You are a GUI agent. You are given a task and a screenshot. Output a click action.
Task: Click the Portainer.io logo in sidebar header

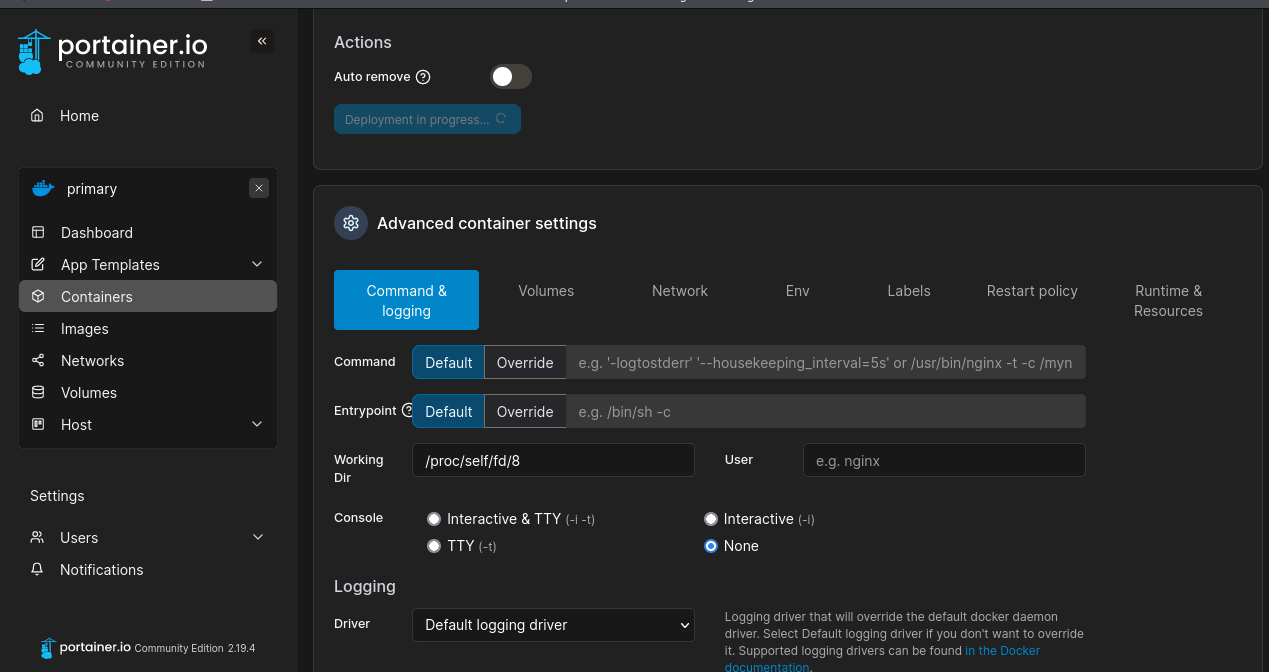tap(113, 52)
